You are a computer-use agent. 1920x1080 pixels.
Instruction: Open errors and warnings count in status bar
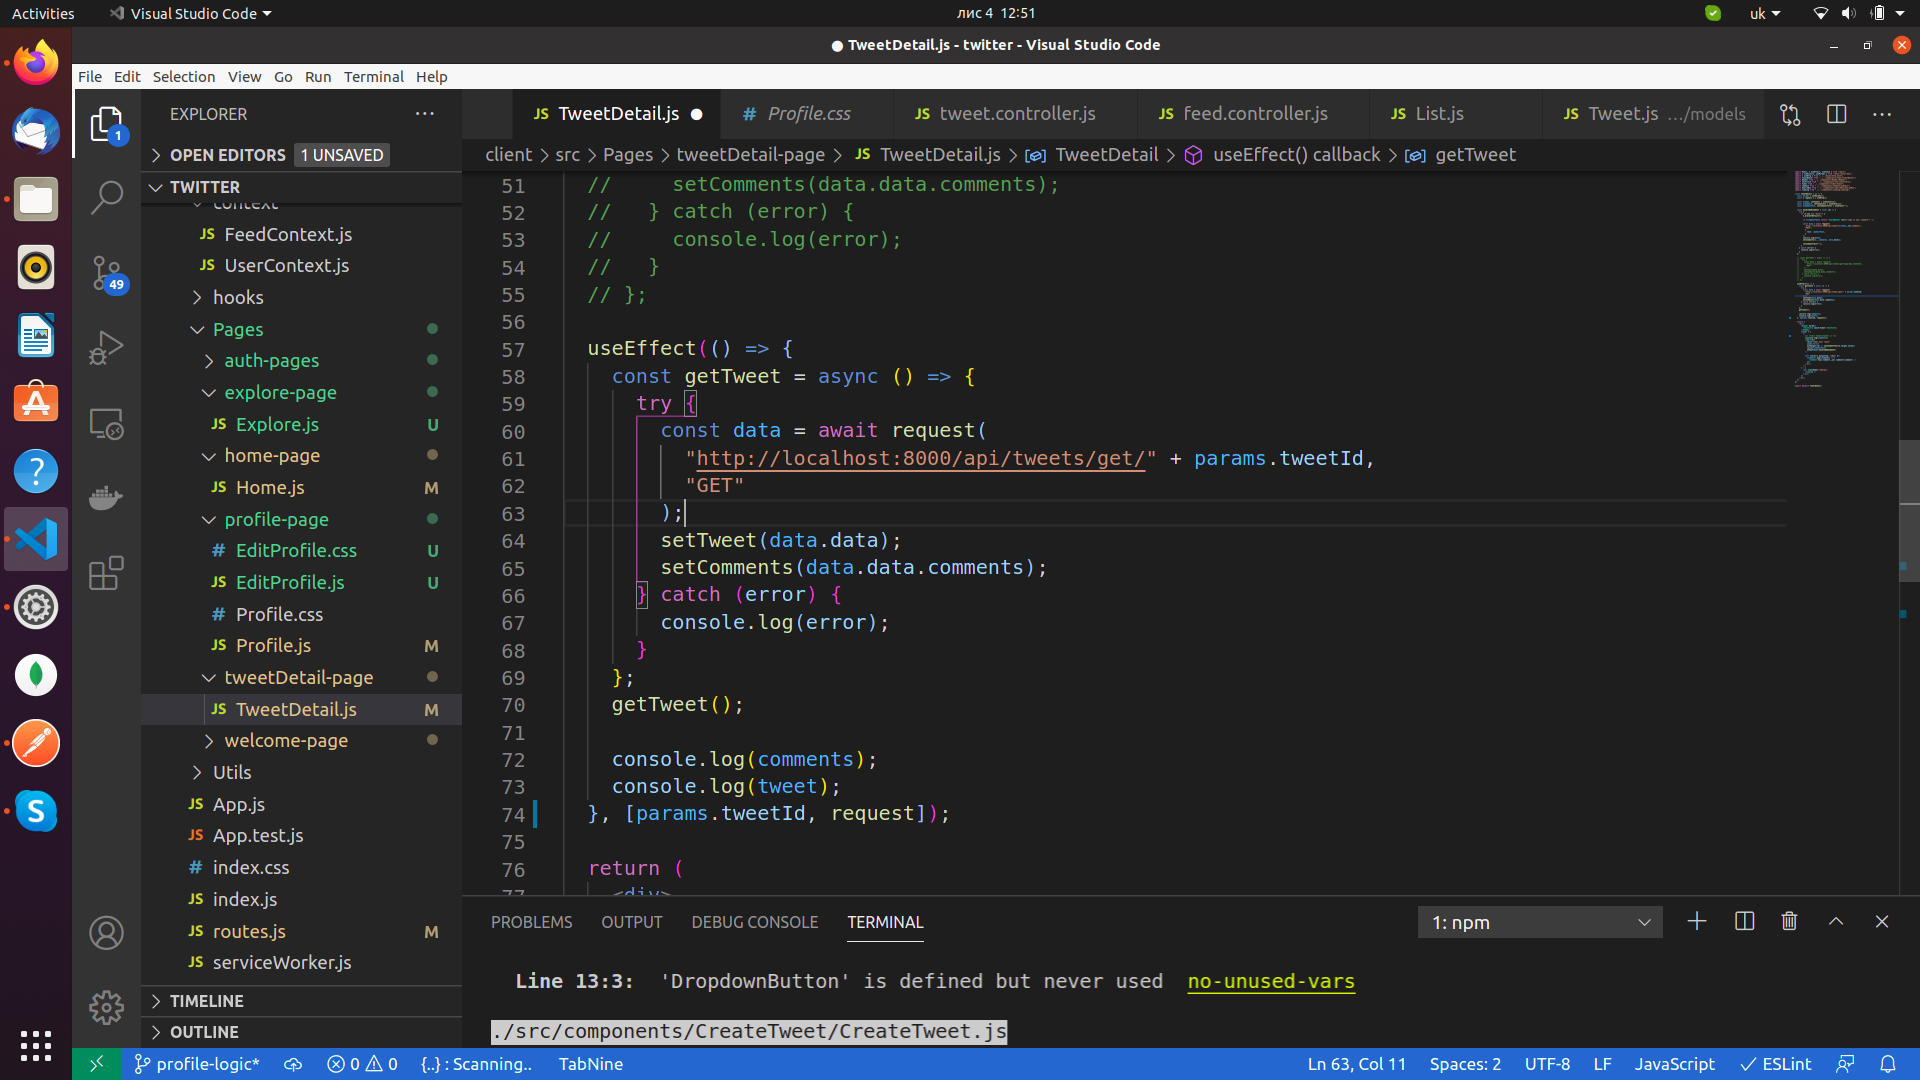click(362, 1064)
